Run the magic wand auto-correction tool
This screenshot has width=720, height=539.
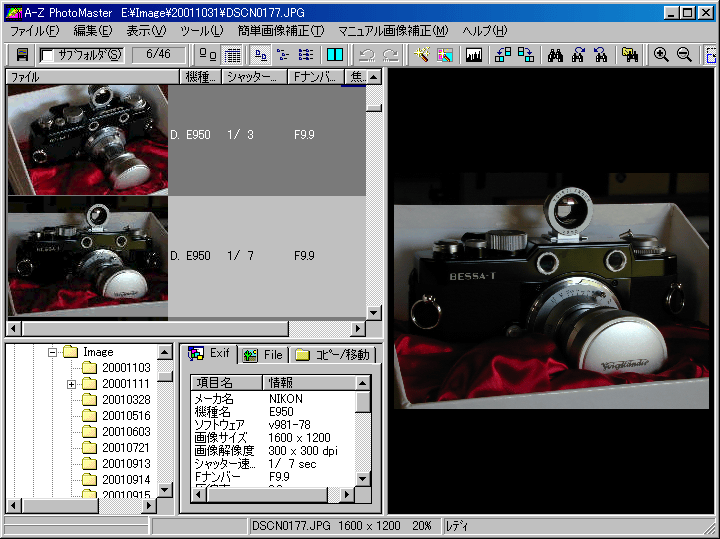[x=422, y=55]
